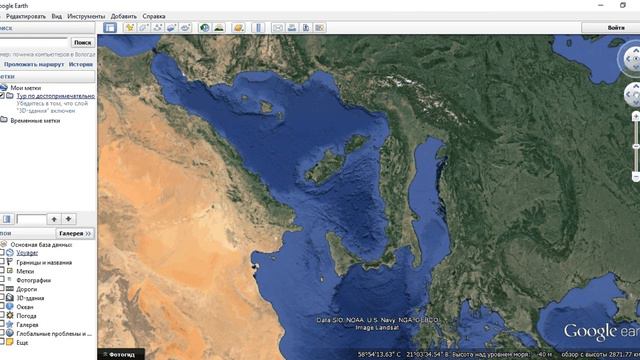Click the Дороги layer road icon

pos(10,289)
